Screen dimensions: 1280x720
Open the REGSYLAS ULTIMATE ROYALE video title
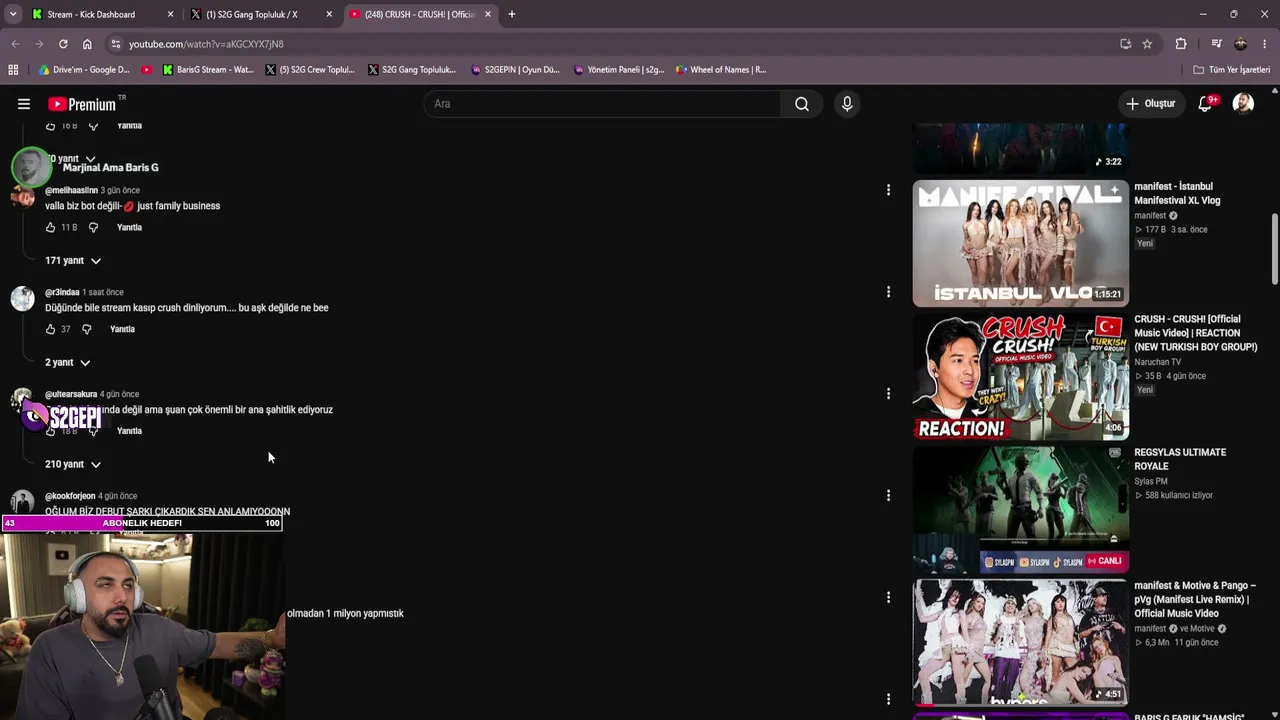pyautogui.click(x=1180, y=459)
